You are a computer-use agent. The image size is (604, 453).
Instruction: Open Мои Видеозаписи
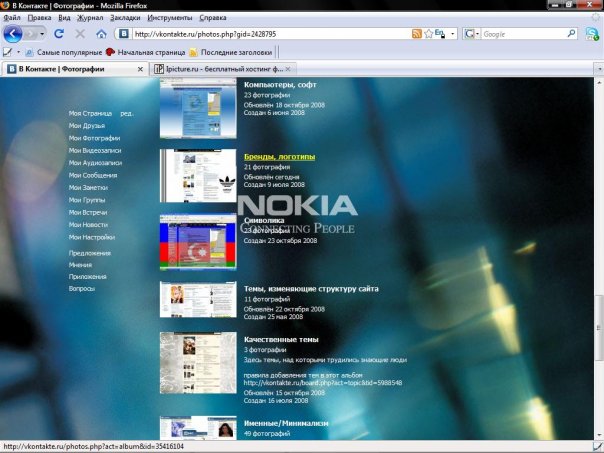click(95, 150)
